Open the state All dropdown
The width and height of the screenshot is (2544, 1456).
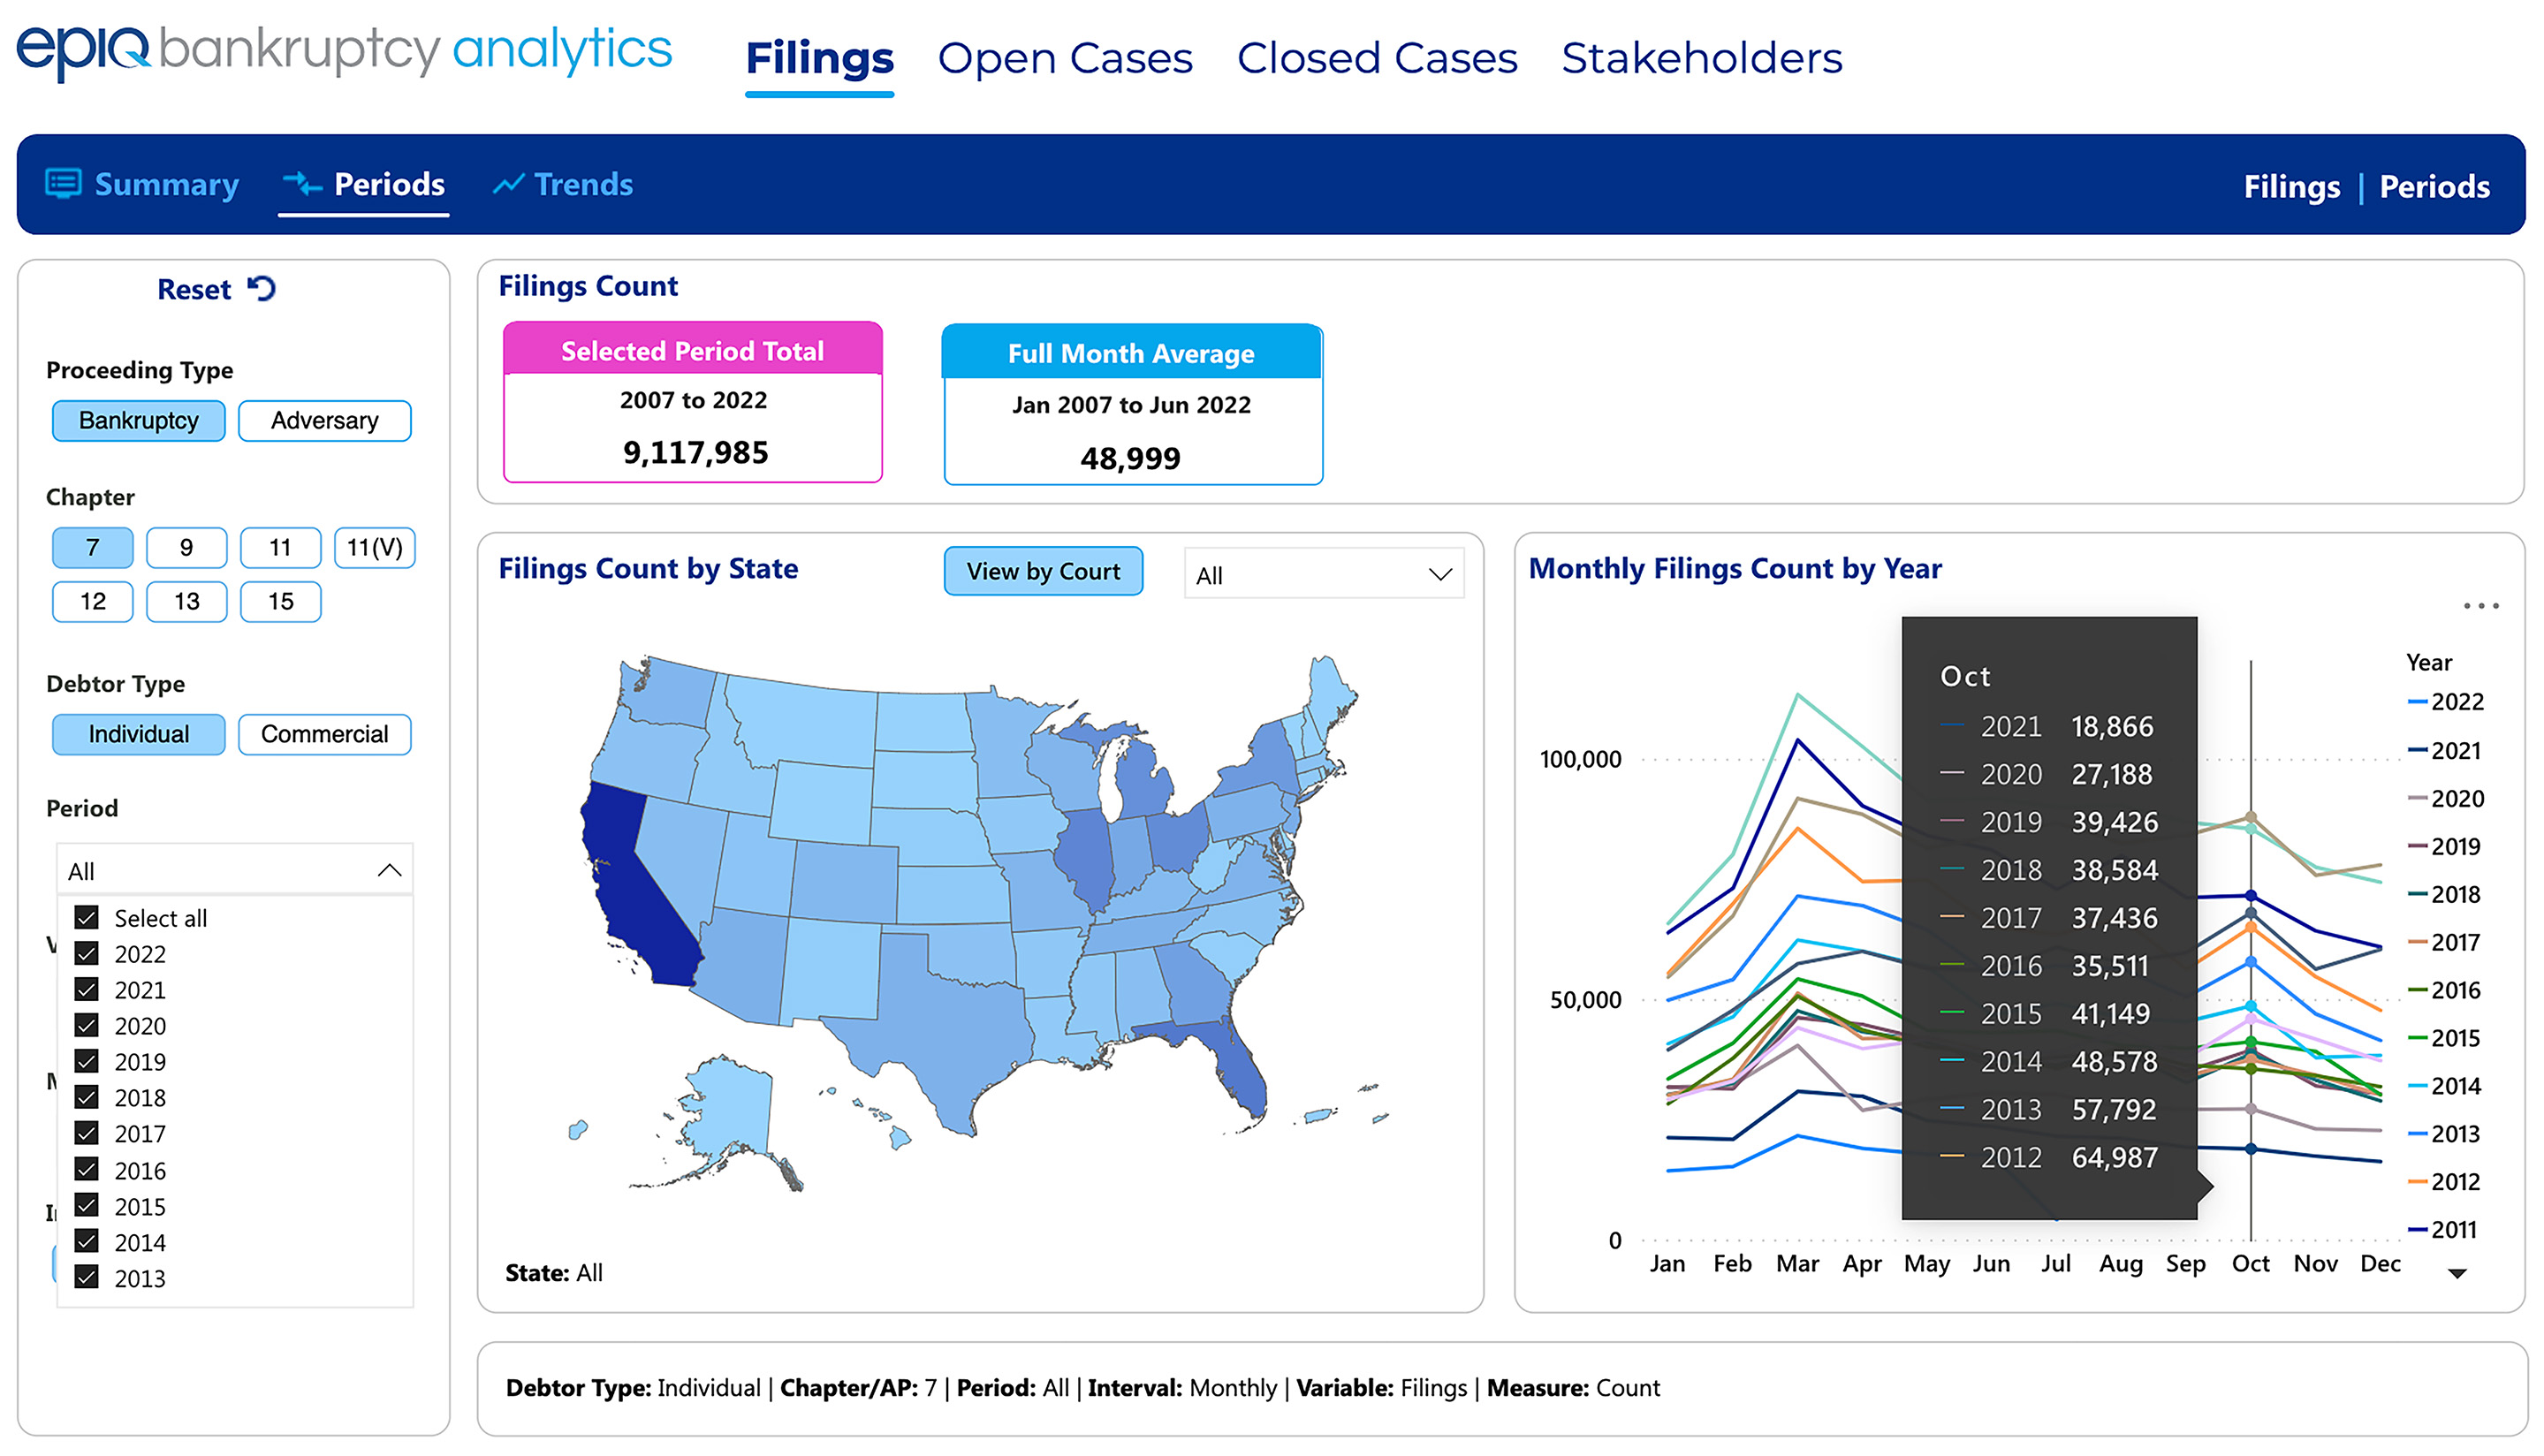pos(1323,574)
